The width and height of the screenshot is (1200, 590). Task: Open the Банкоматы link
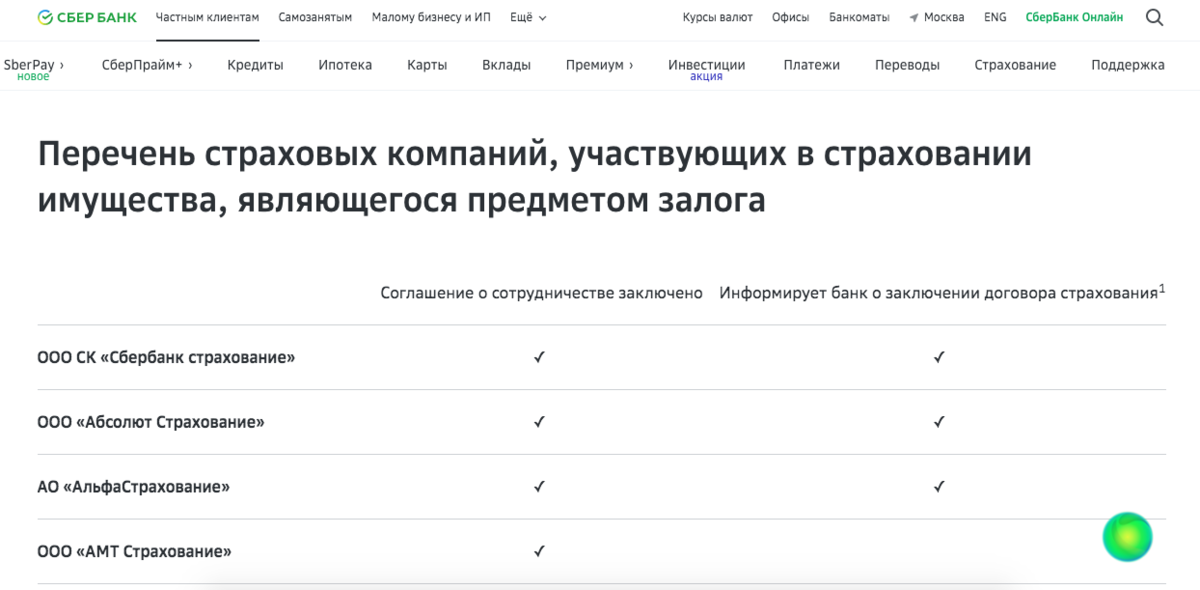pos(859,17)
